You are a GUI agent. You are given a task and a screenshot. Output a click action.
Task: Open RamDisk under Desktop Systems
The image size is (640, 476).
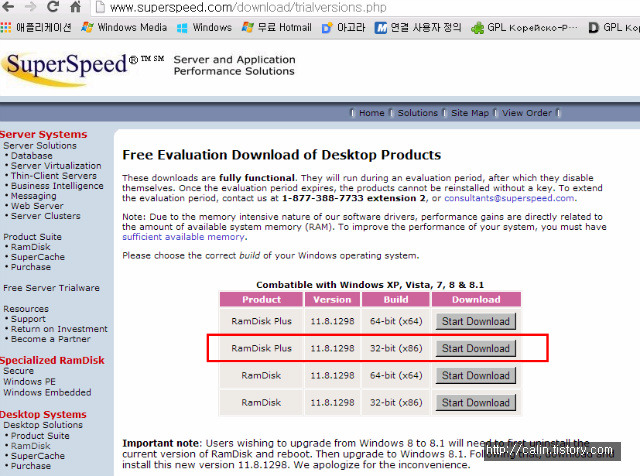30,446
